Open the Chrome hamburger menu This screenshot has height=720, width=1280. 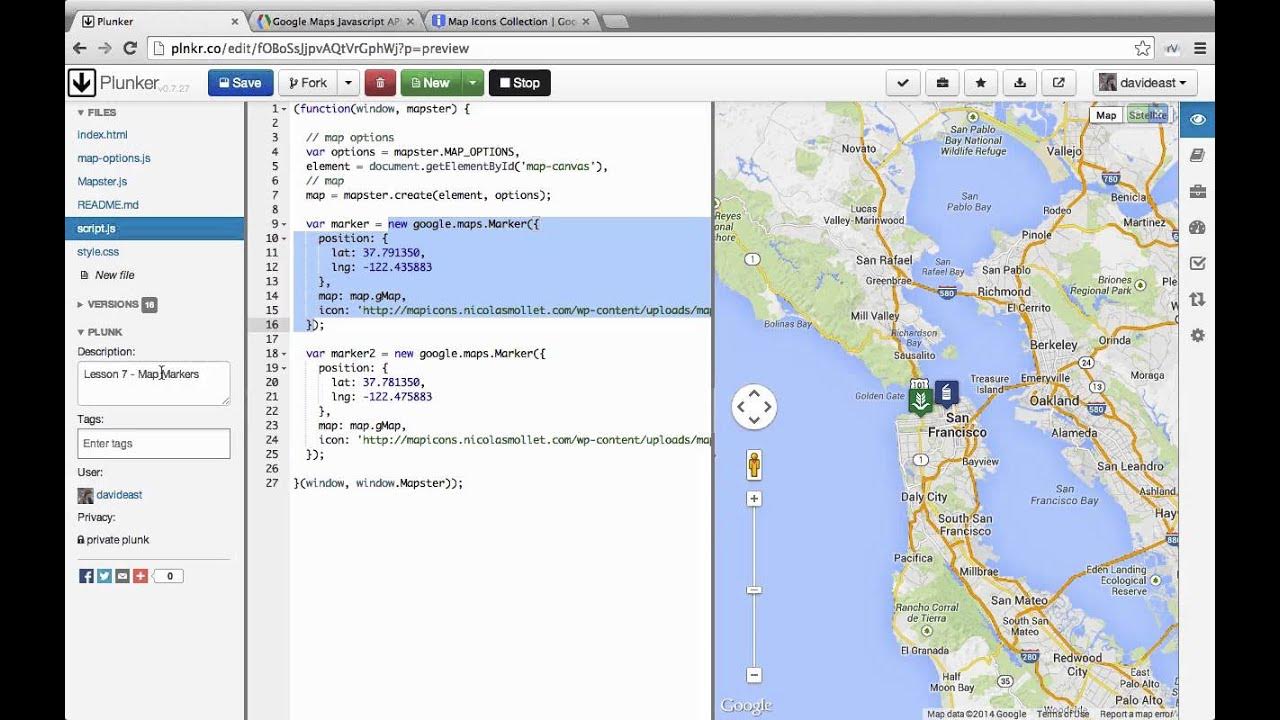[x=1199, y=48]
